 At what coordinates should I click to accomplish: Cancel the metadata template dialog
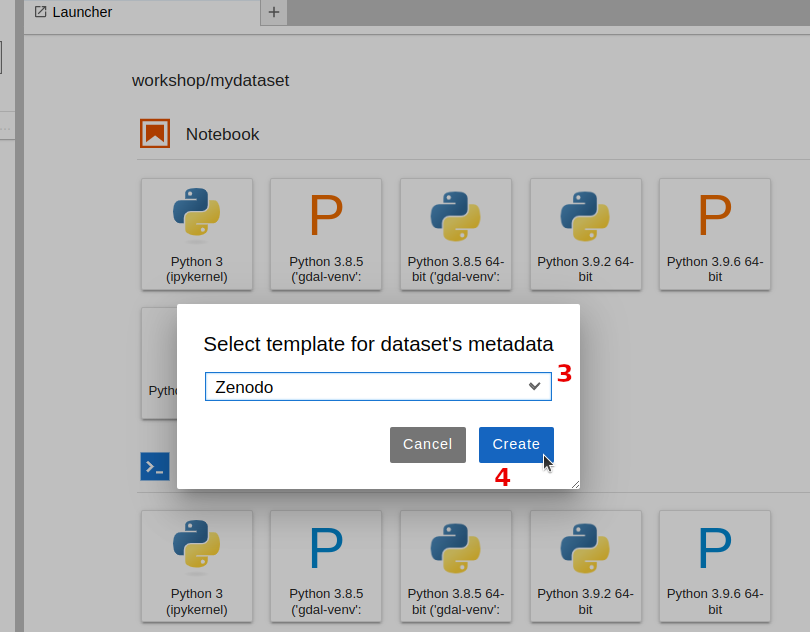point(428,444)
